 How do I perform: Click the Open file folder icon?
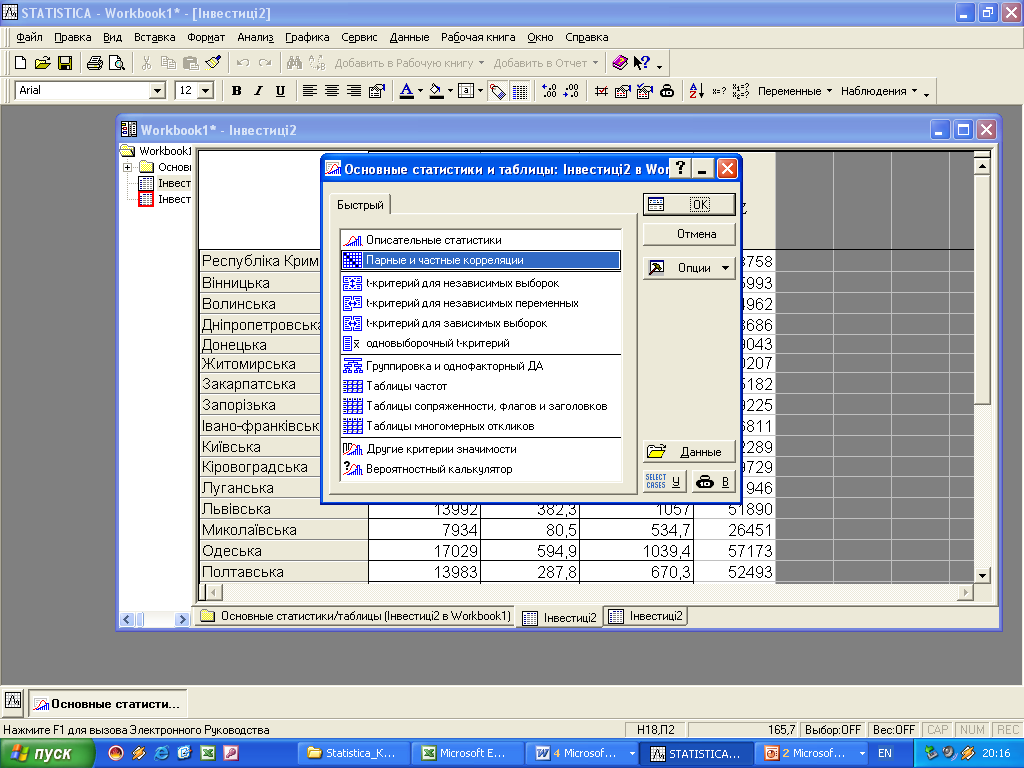pyautogui.click(x=42, y=63)
